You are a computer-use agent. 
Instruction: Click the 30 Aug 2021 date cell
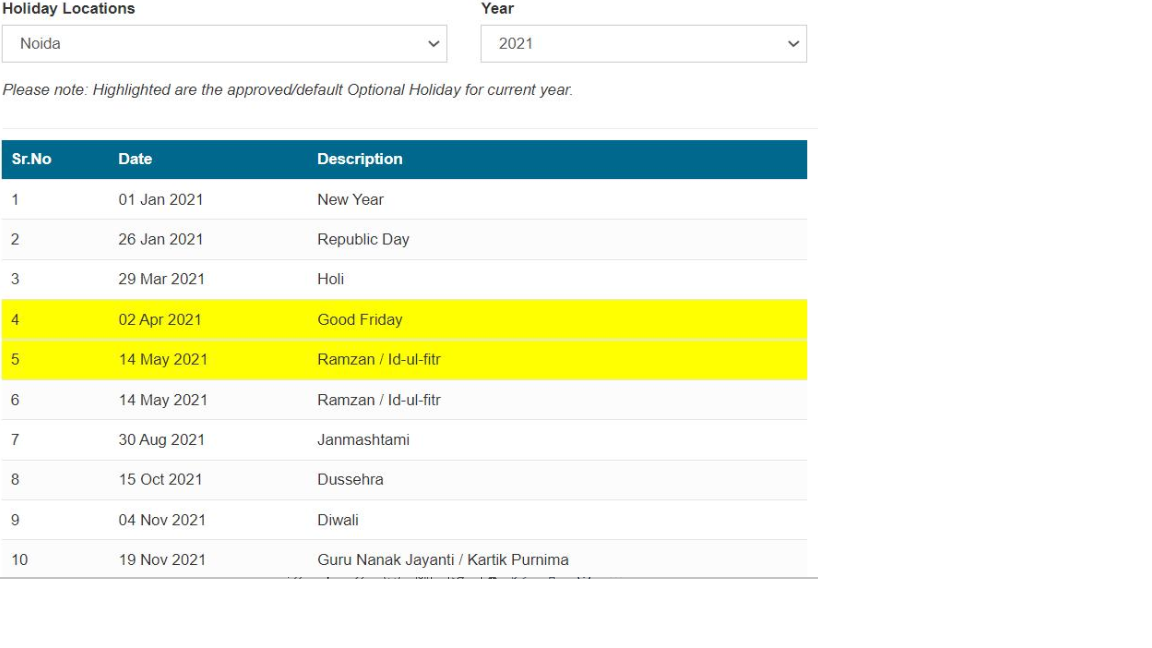161,440
